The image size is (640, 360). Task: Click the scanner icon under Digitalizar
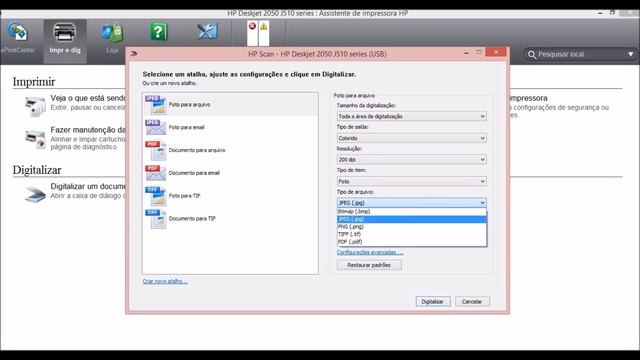click(35, 194)
